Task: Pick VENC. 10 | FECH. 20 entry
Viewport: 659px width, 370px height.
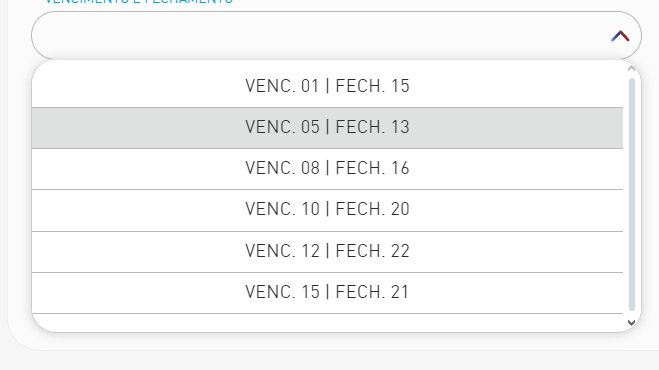Action: tap(327, 210)
